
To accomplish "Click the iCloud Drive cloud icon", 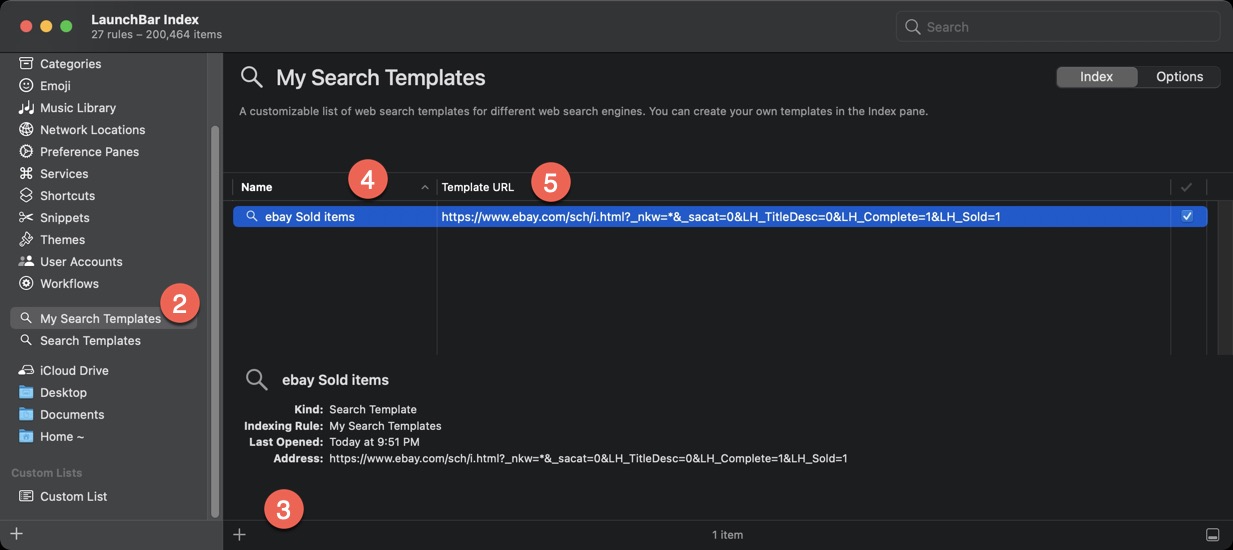I will pyautogui.click(x=26, y=371).
